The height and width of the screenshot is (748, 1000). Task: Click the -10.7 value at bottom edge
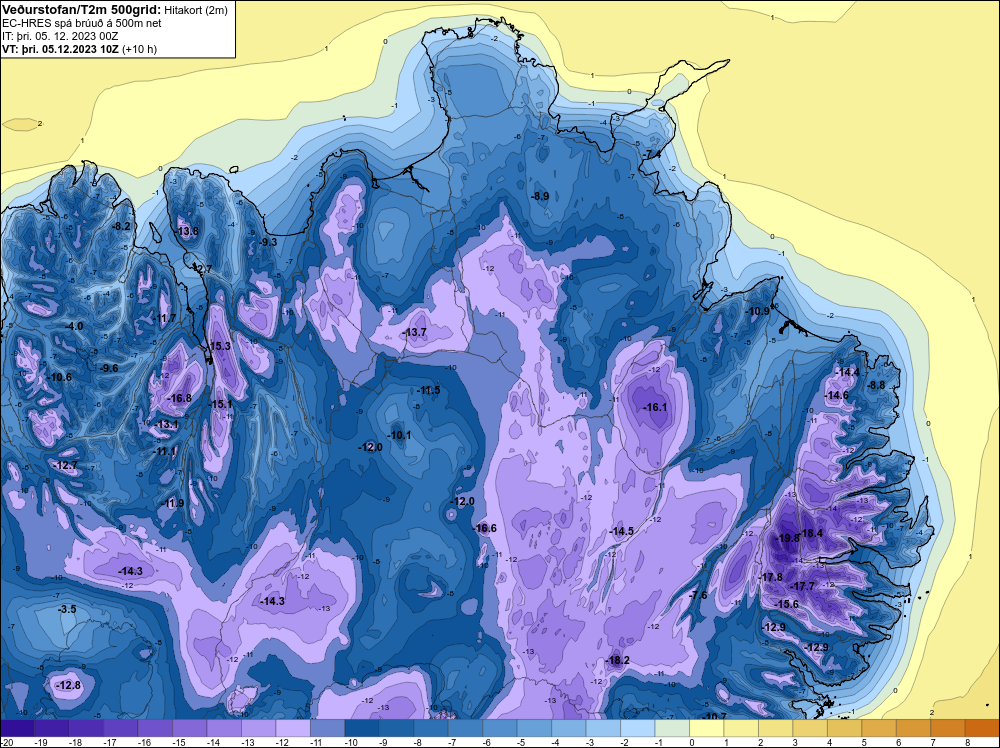point(714,716)
